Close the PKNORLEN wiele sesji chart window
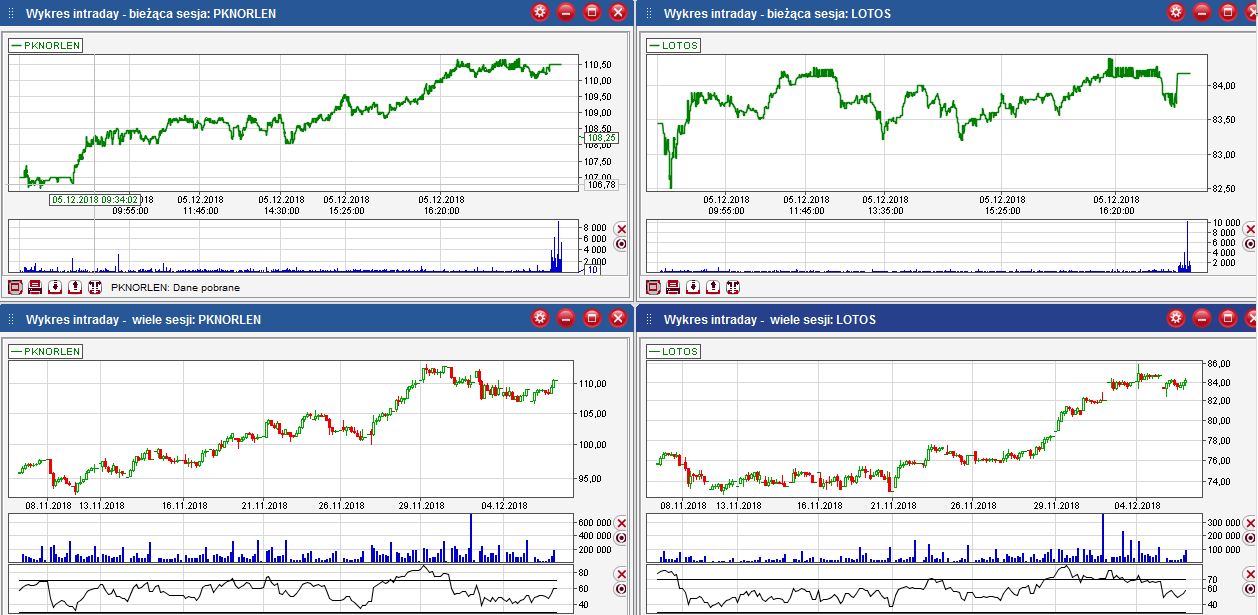The height and width of the screenshot is (615, 1258). (618, 319)
